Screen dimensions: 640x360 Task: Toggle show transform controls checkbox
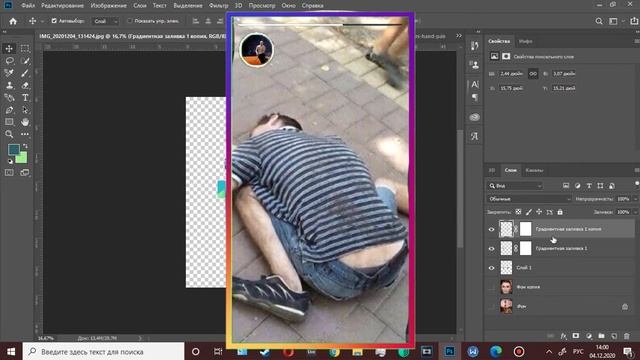[130, 21]
